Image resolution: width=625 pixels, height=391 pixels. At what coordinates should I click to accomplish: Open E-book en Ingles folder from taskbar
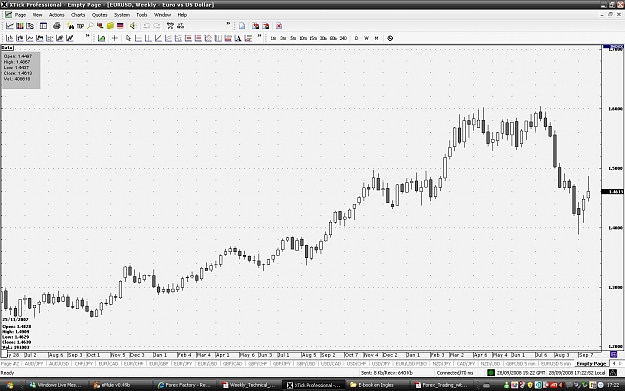click(x=377, y=385)
